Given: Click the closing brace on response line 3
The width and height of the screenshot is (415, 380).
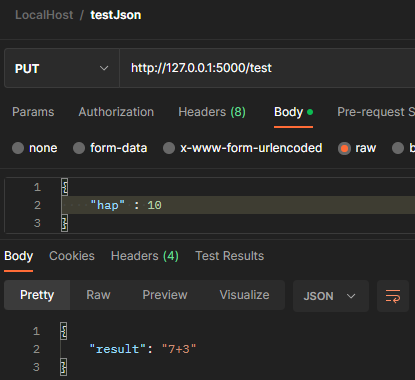Looking at the screenshot, I should 64,367.
